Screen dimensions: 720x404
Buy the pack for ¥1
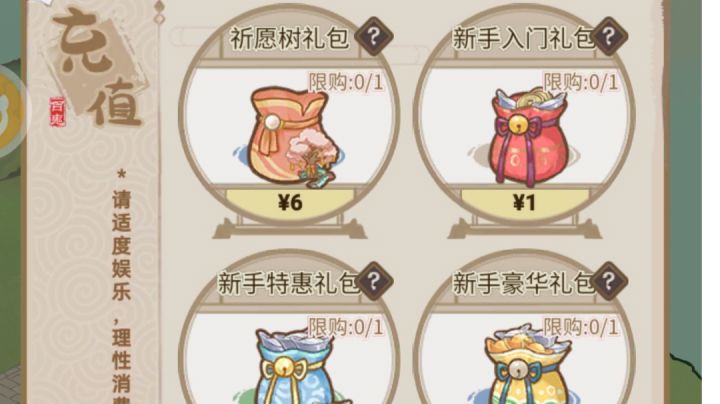525,202
